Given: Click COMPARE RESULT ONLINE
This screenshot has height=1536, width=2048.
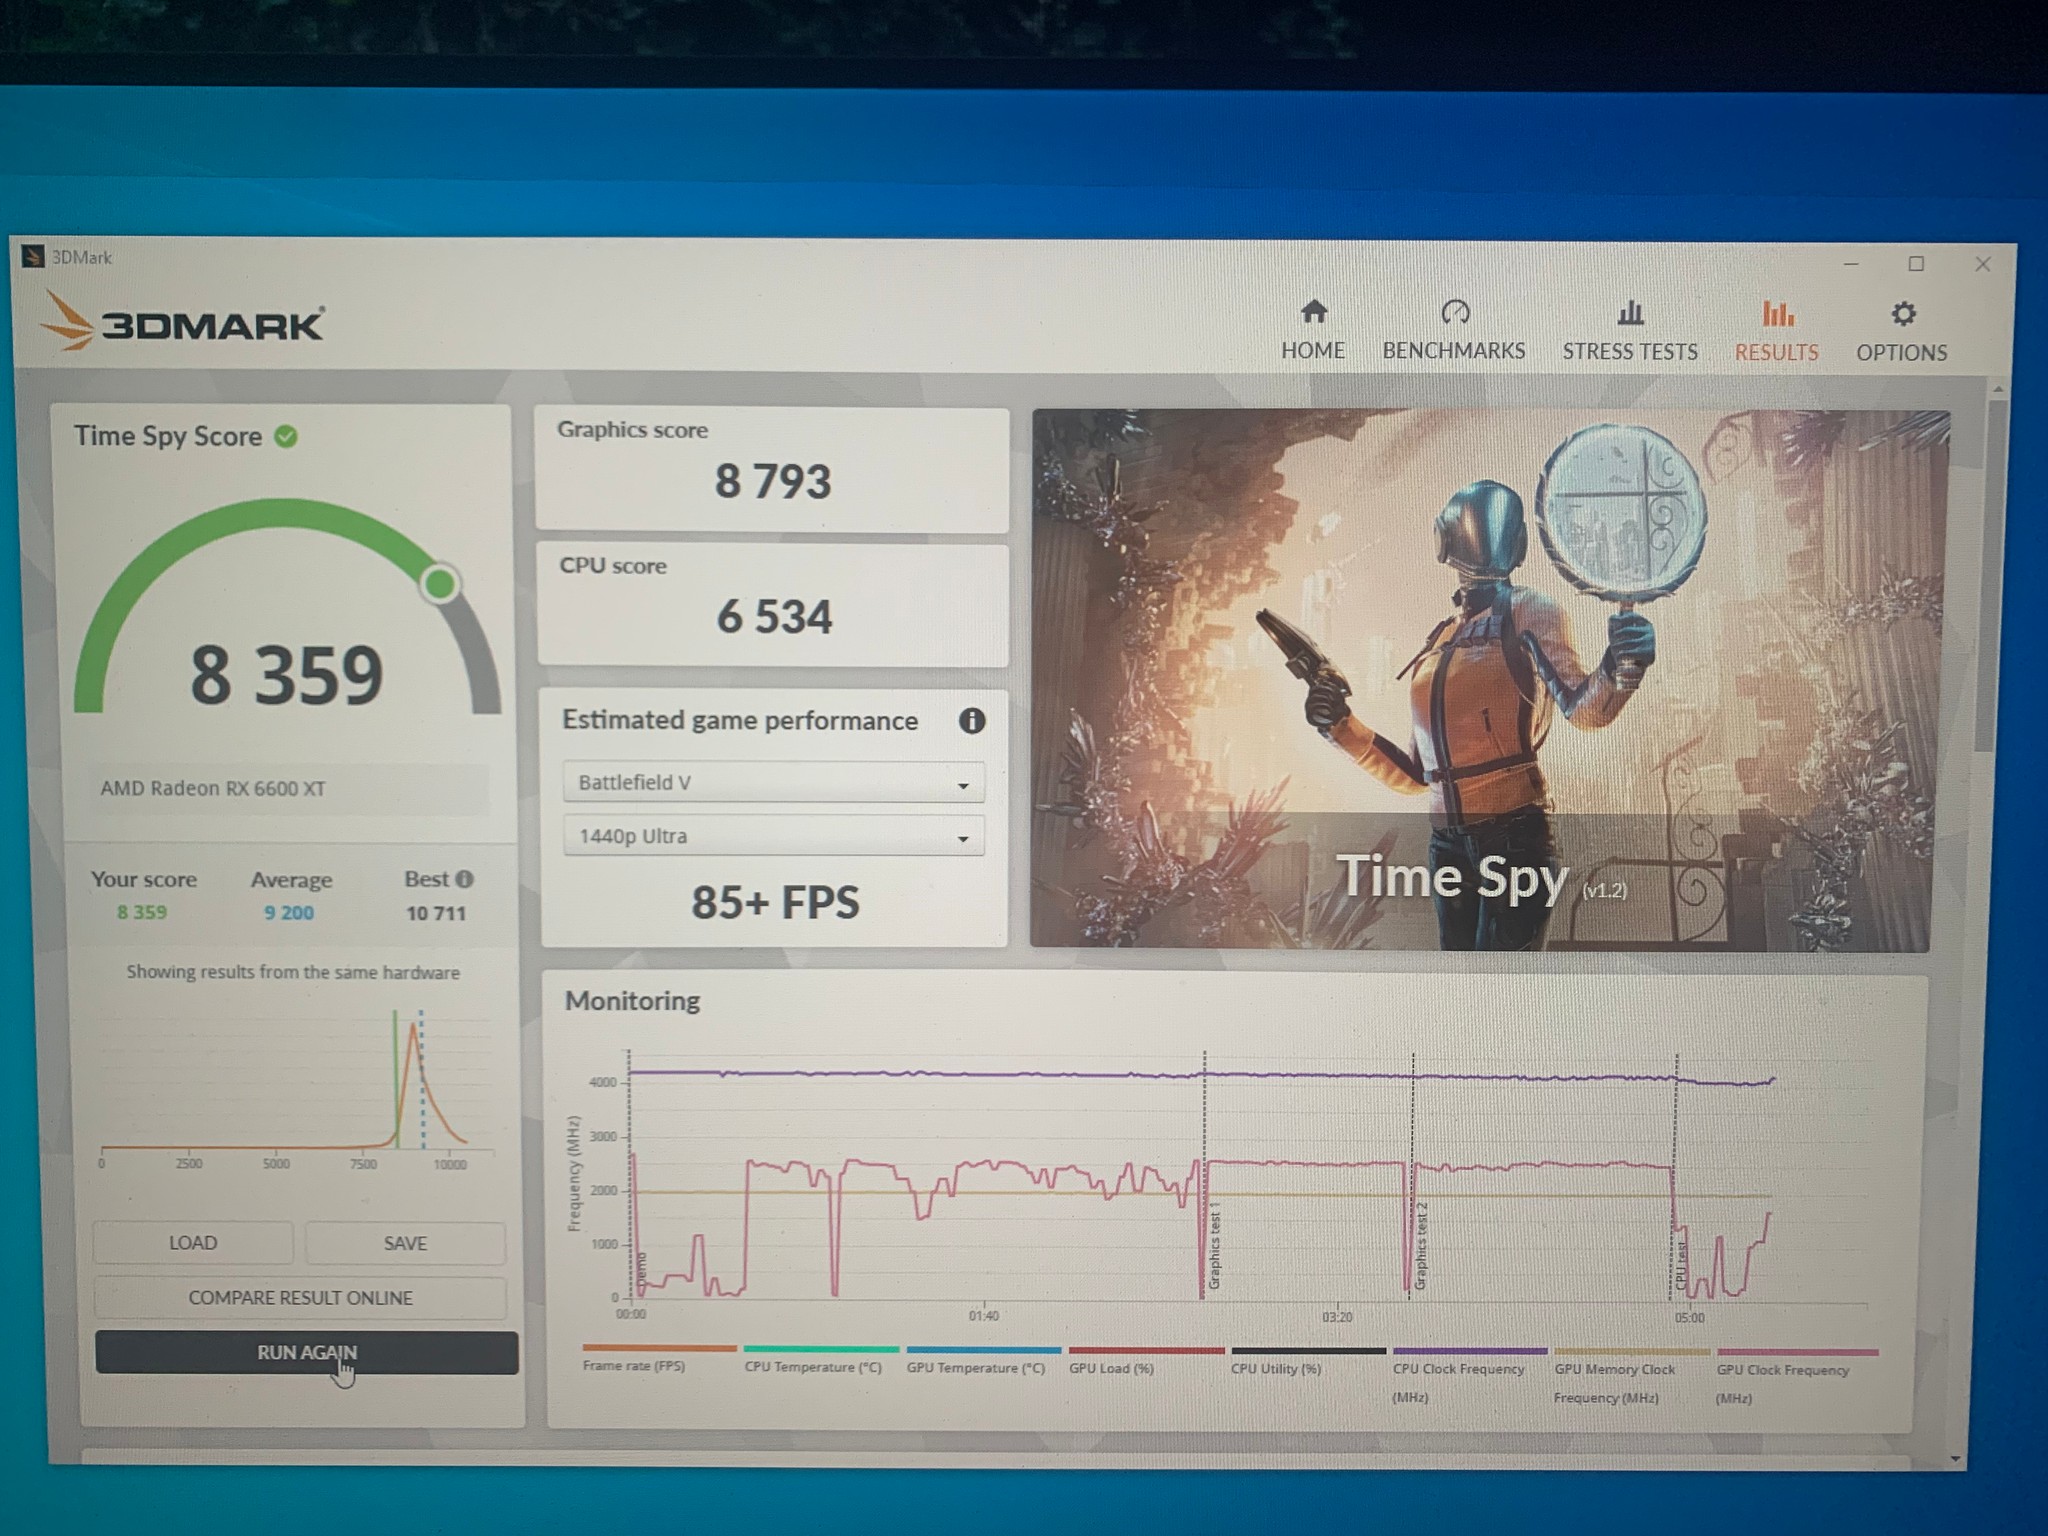Looking at the screenshot, I should 300,1298.
